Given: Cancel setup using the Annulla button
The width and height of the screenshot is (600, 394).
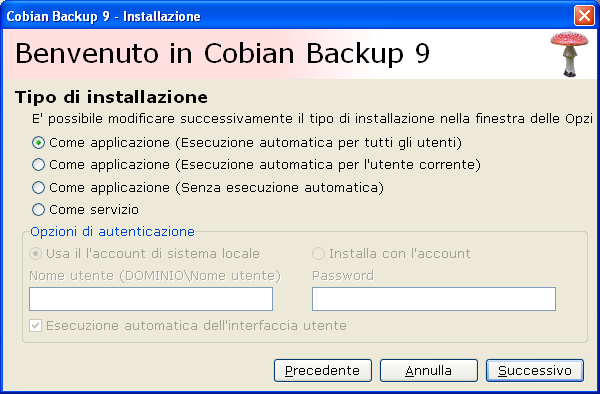Looking at the screenshot, I should point(429,370).
